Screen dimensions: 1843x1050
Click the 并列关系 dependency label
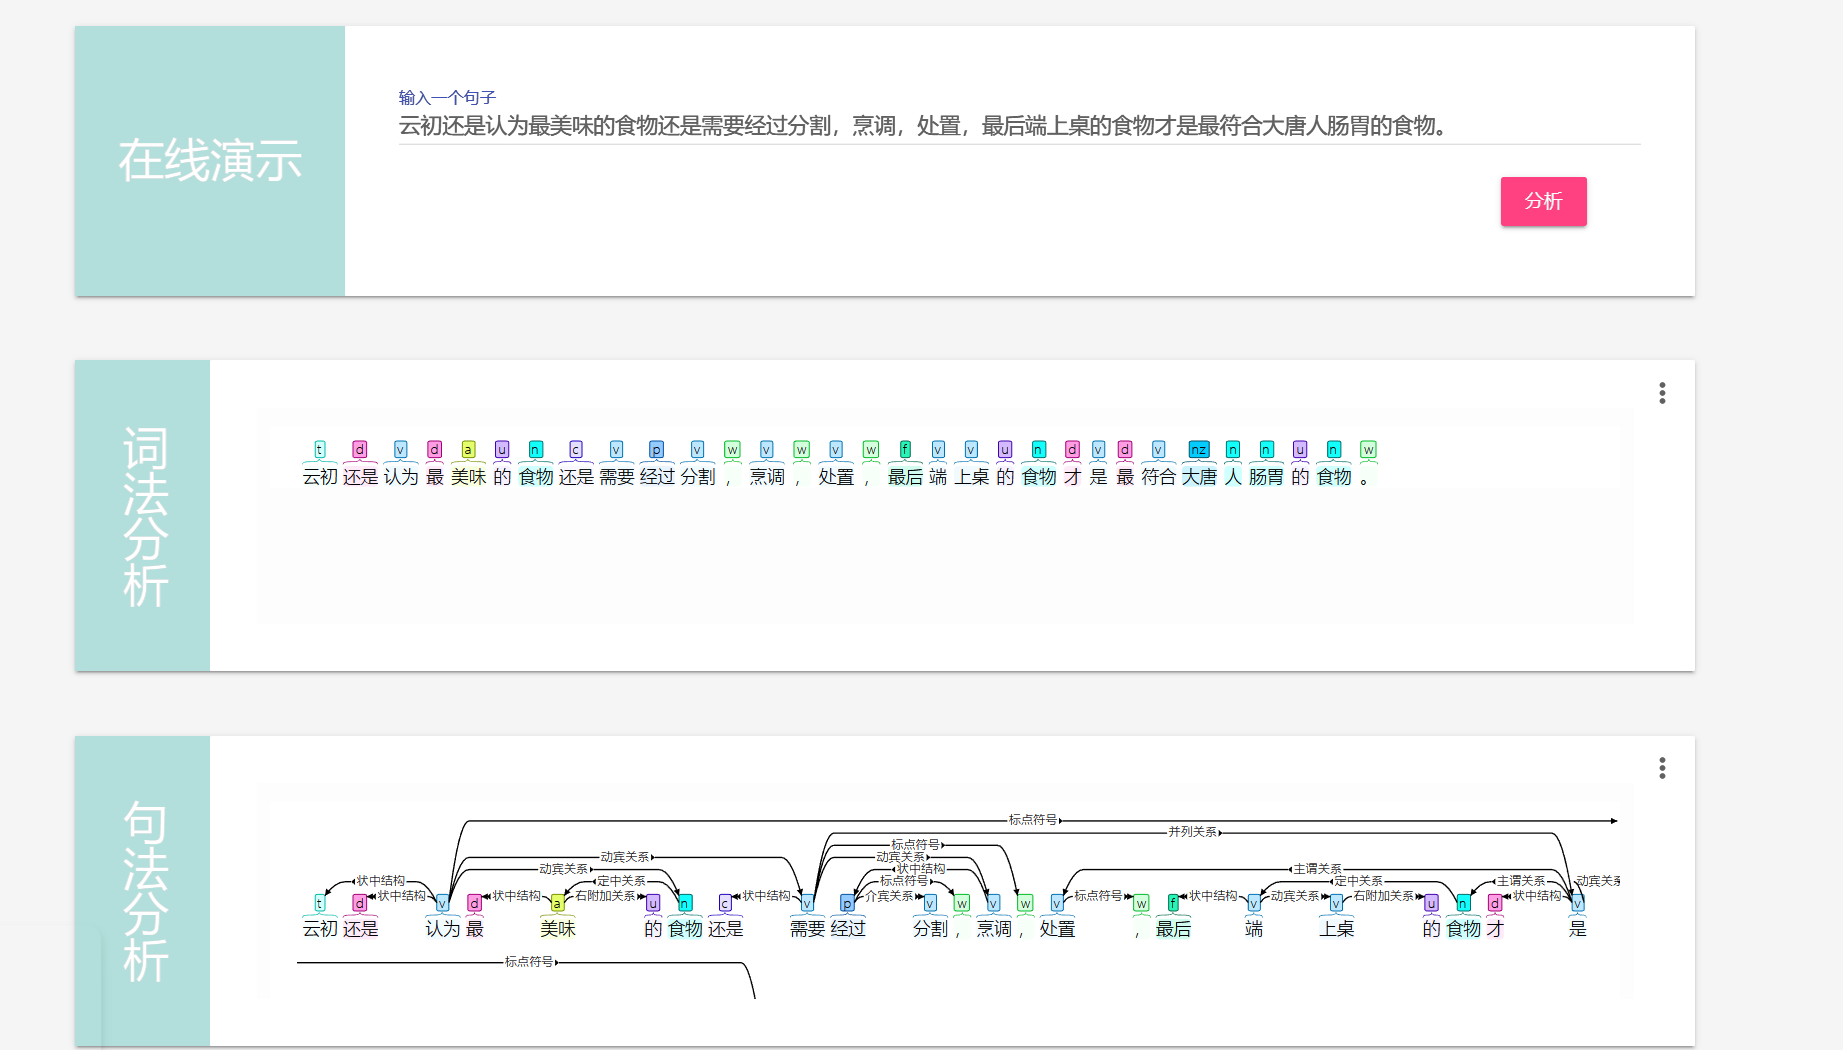(x=1193, y=832)
